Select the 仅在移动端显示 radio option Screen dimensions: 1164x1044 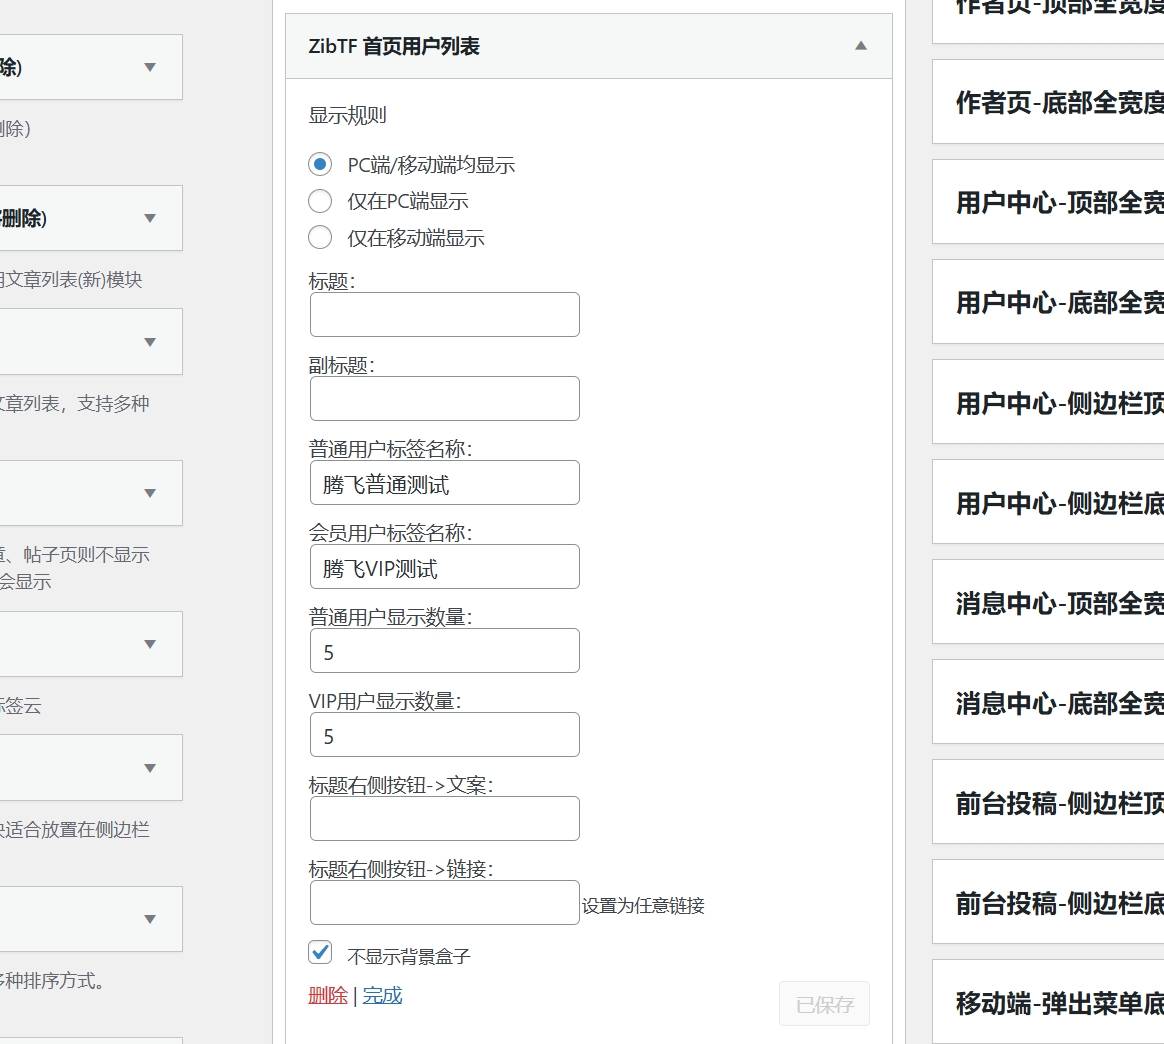point(320,237)
